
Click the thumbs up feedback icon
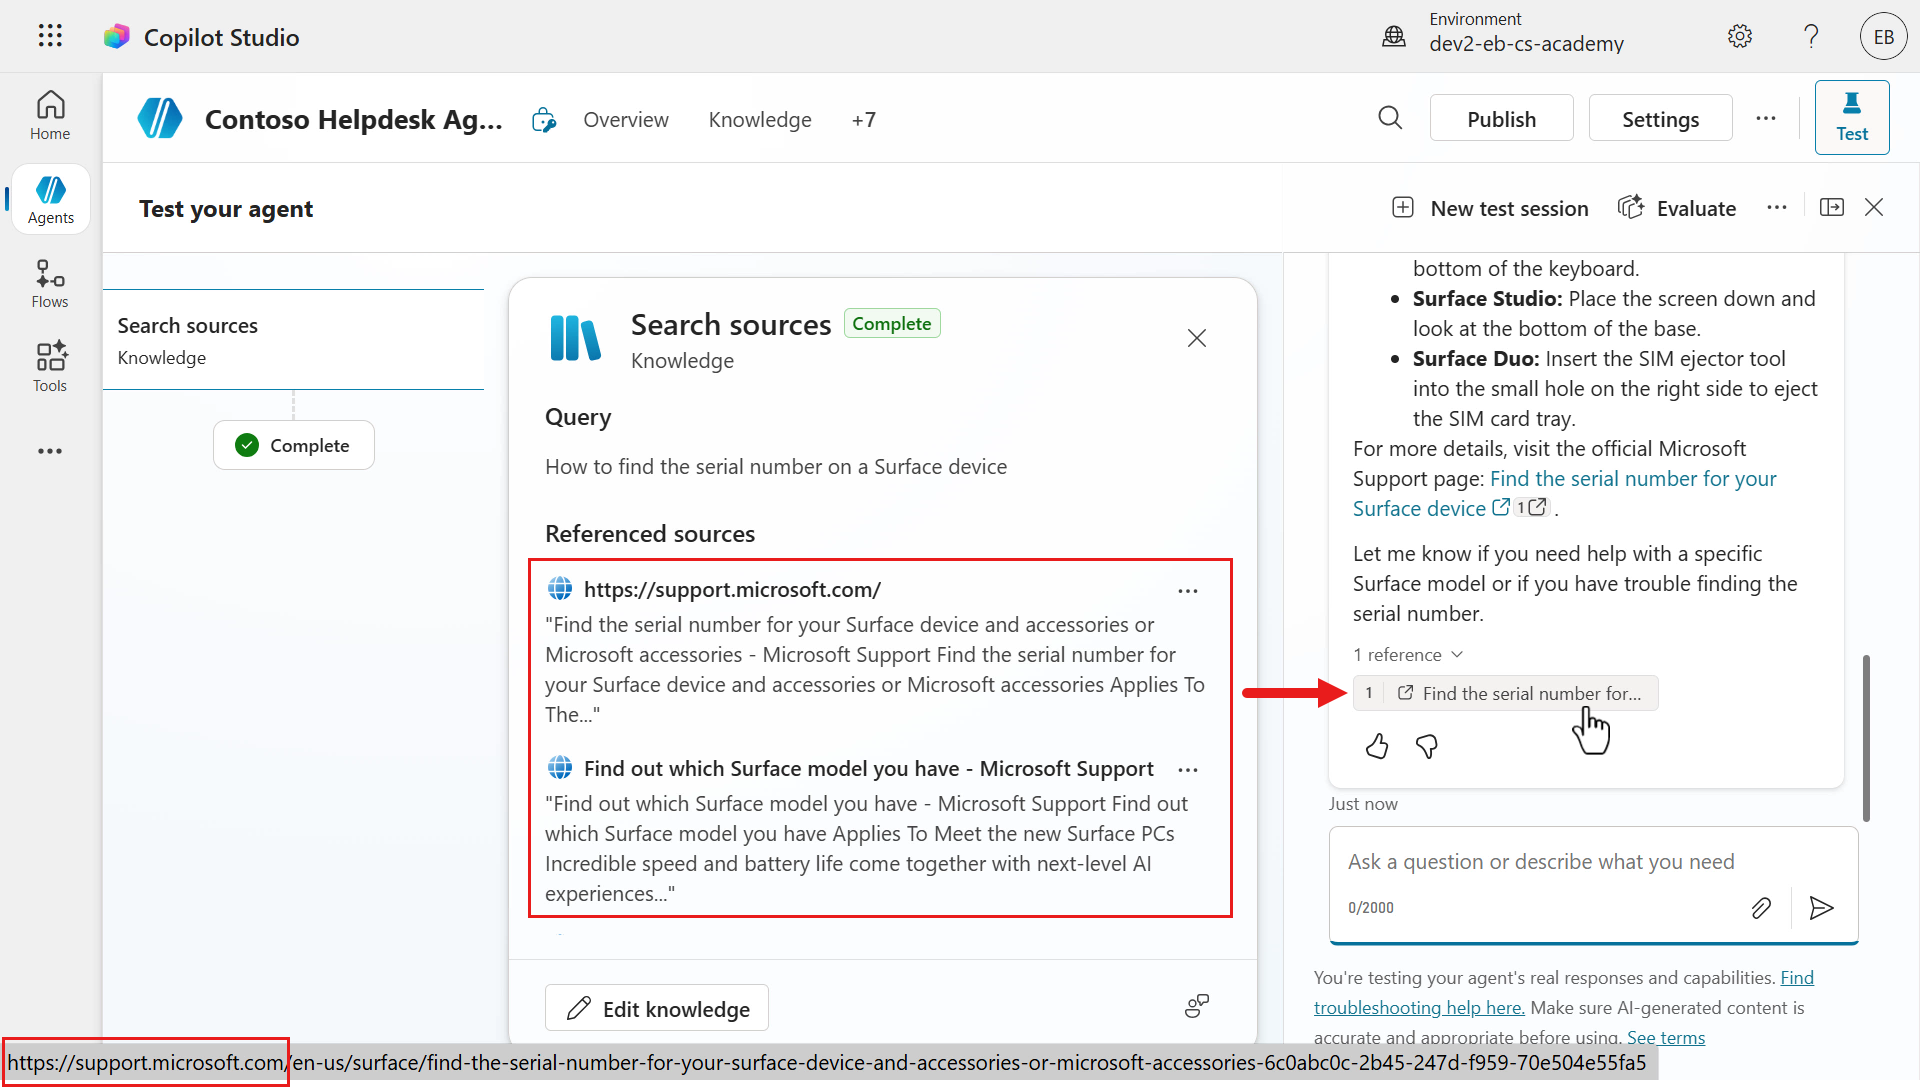pyautogui.click(x=1377, y=747)
